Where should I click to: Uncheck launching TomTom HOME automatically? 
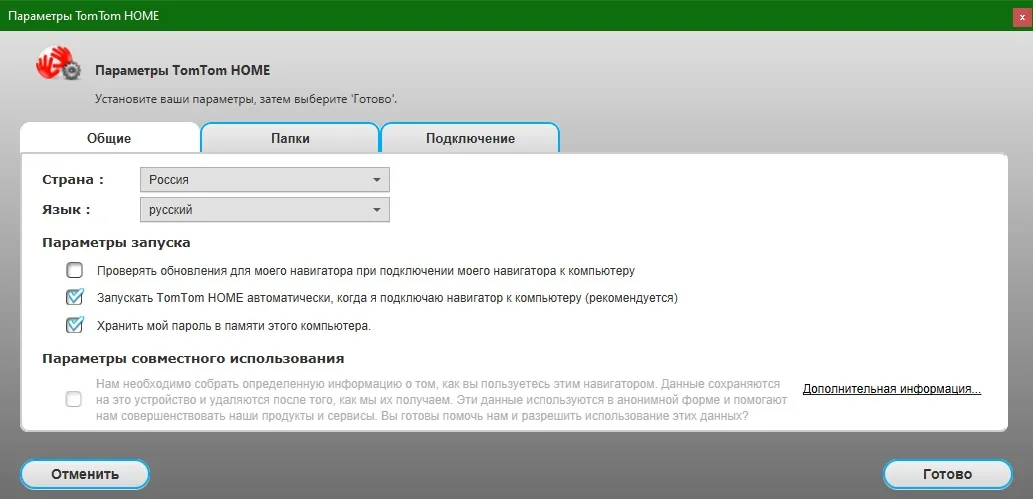point(74,297)
